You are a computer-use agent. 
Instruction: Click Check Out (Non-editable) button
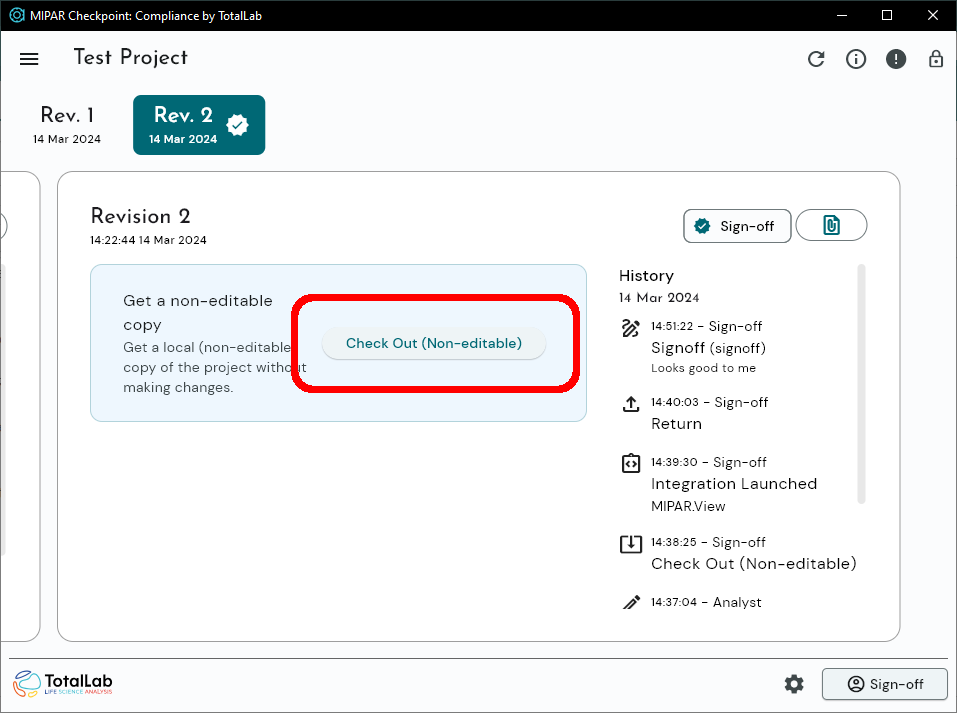click(434, 344)
